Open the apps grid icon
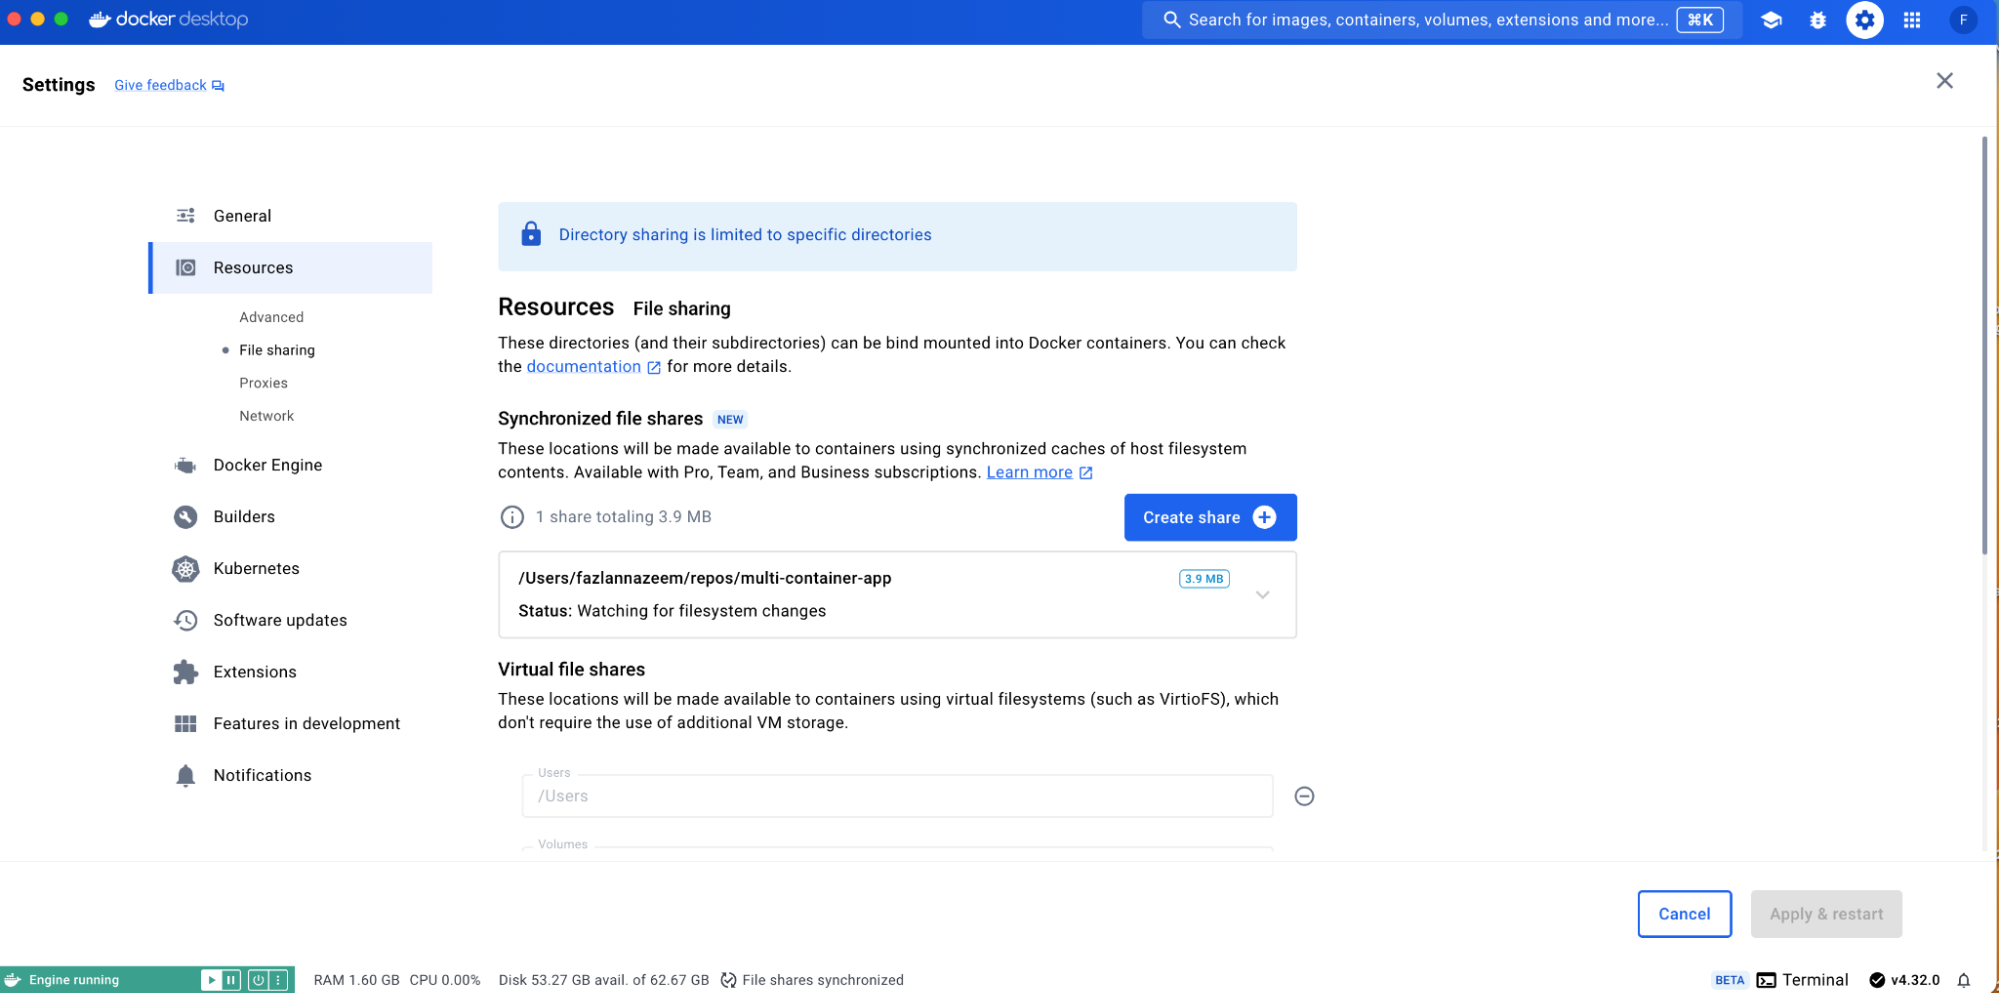The width and height of the screenshot is (1999, 993). coord(1911,20)
